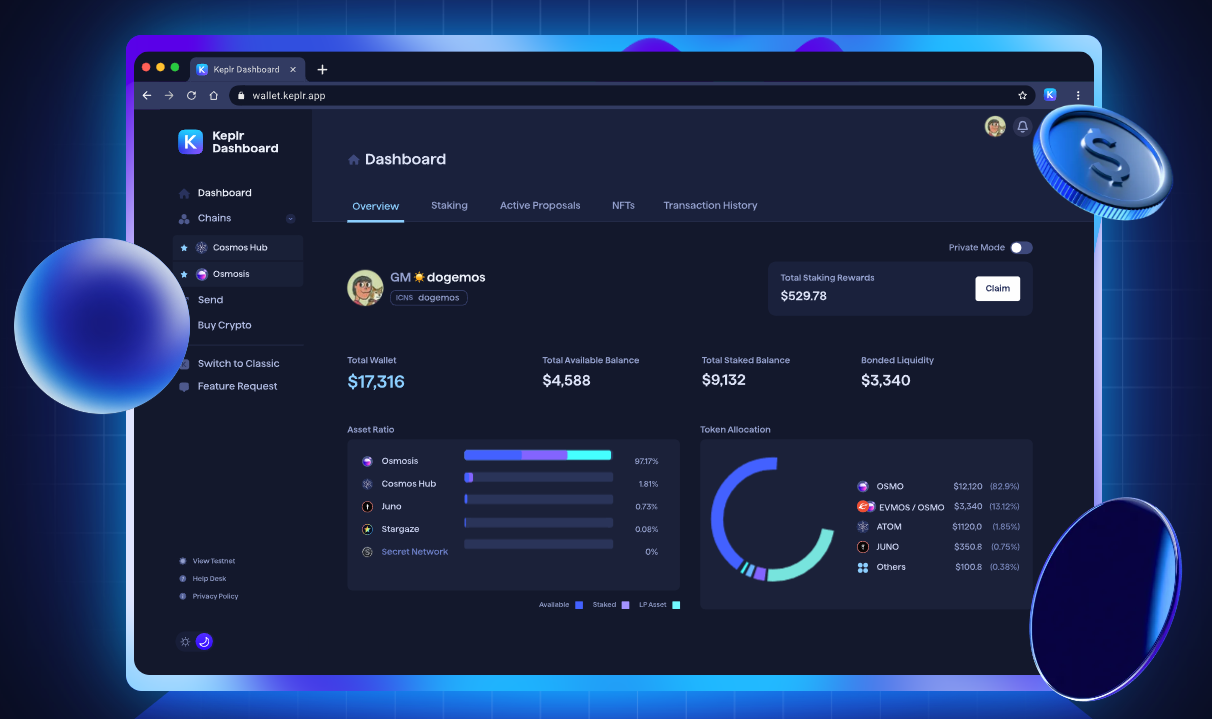Click the Keplr logo in the sidebar

pos(190,142)
